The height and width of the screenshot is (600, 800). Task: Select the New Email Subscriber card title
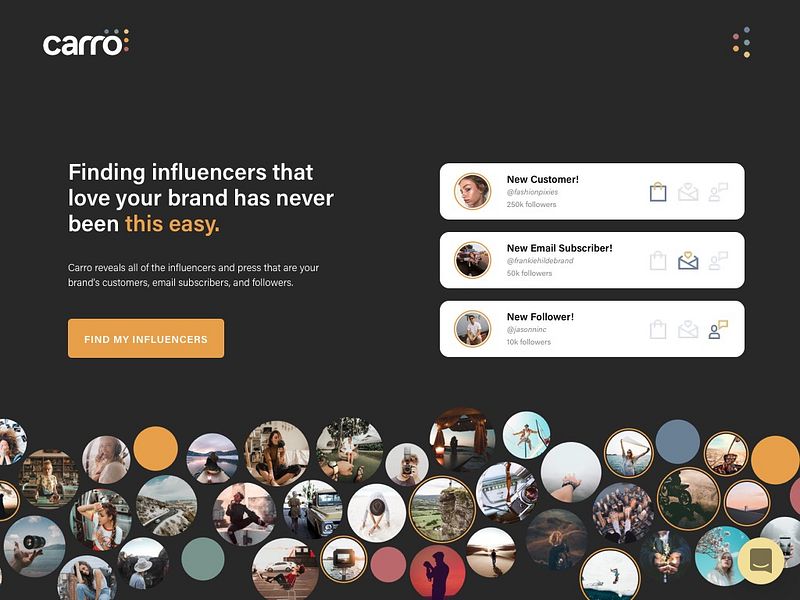[559, 248]
